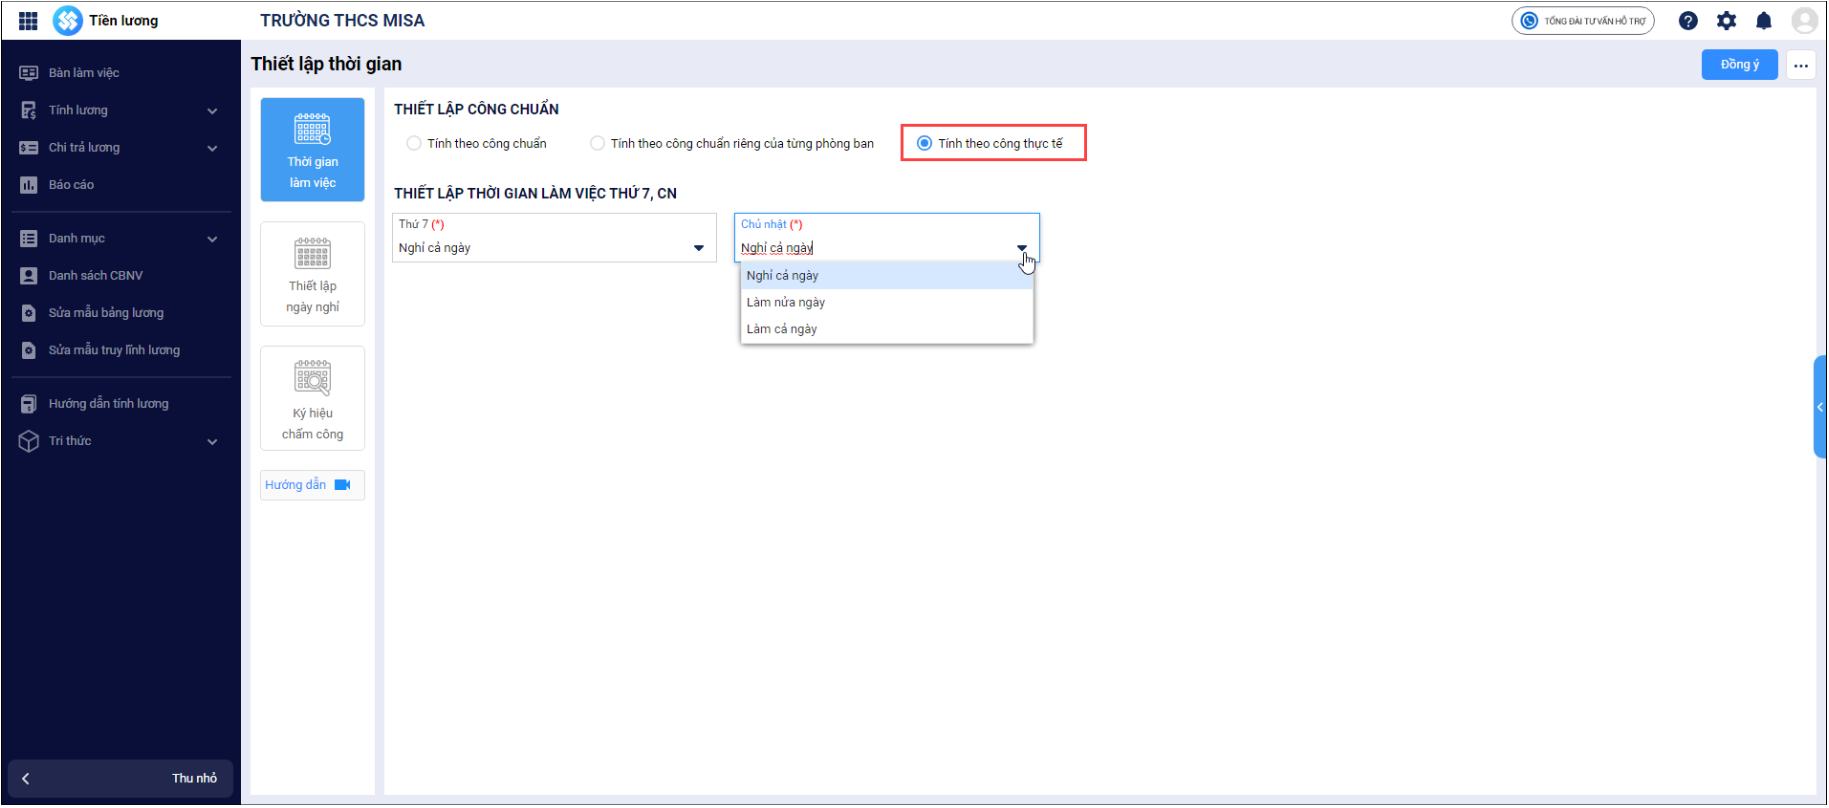The height and width of the screenshot is (808, 1829).
Task: Click the Báo cáo chart icon
Action: click(29, 185)
